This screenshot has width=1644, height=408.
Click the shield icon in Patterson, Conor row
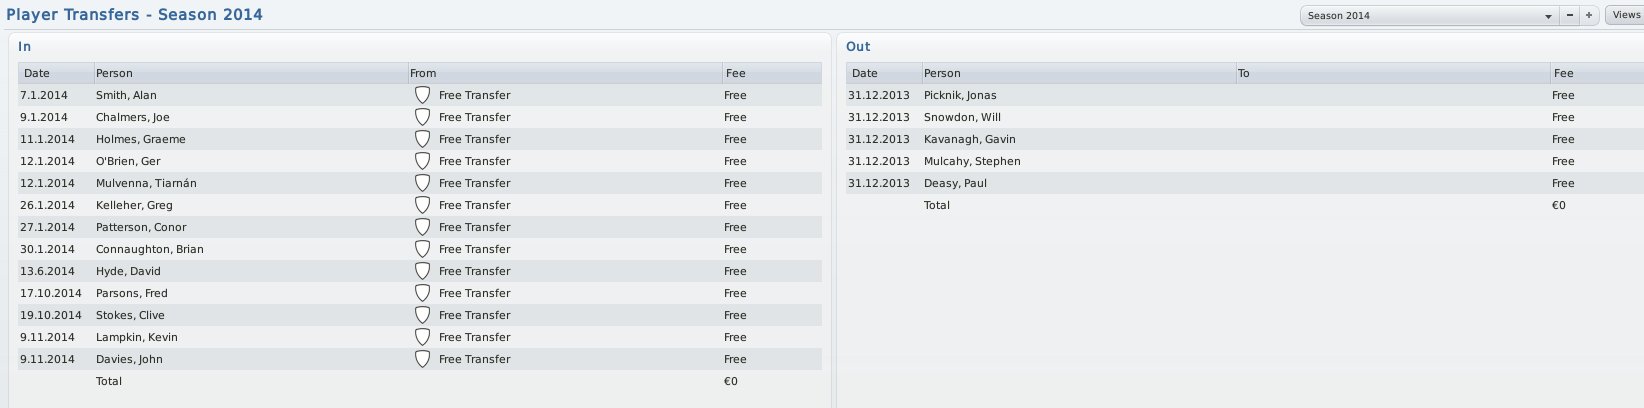tap(422, 227)
